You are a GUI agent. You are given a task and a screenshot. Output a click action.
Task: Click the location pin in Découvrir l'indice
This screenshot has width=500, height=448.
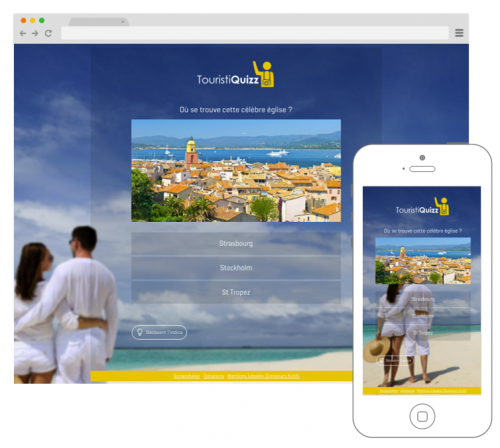(140, 332)
